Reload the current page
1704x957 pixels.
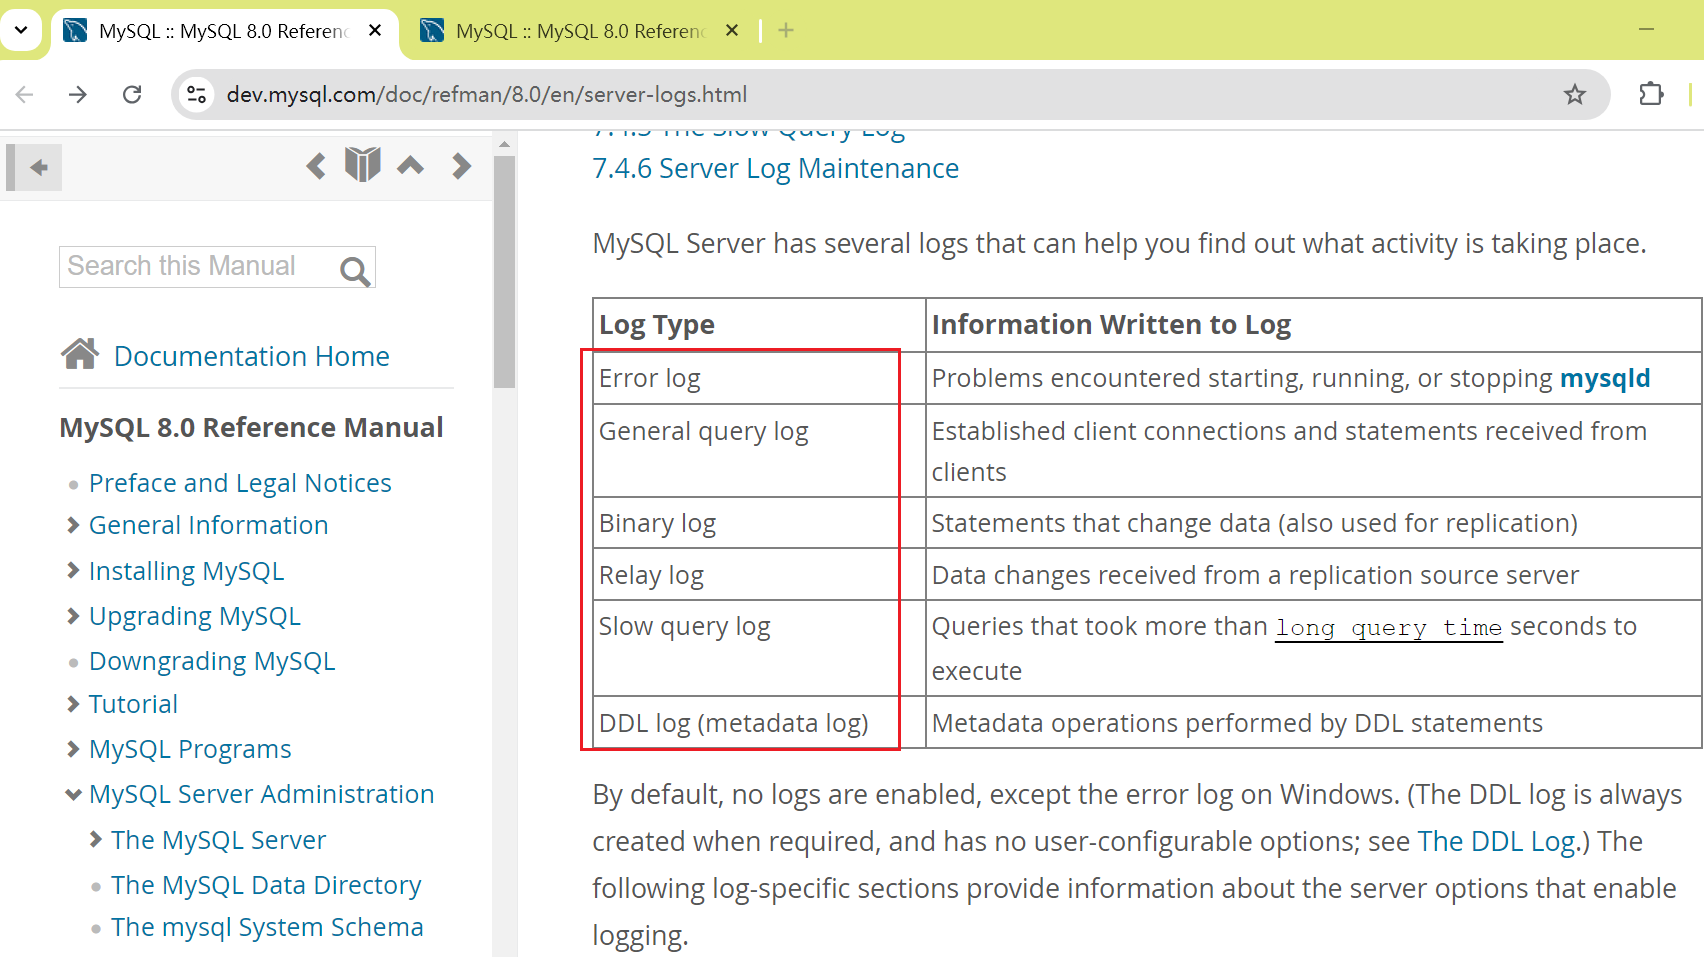[132, 95]
